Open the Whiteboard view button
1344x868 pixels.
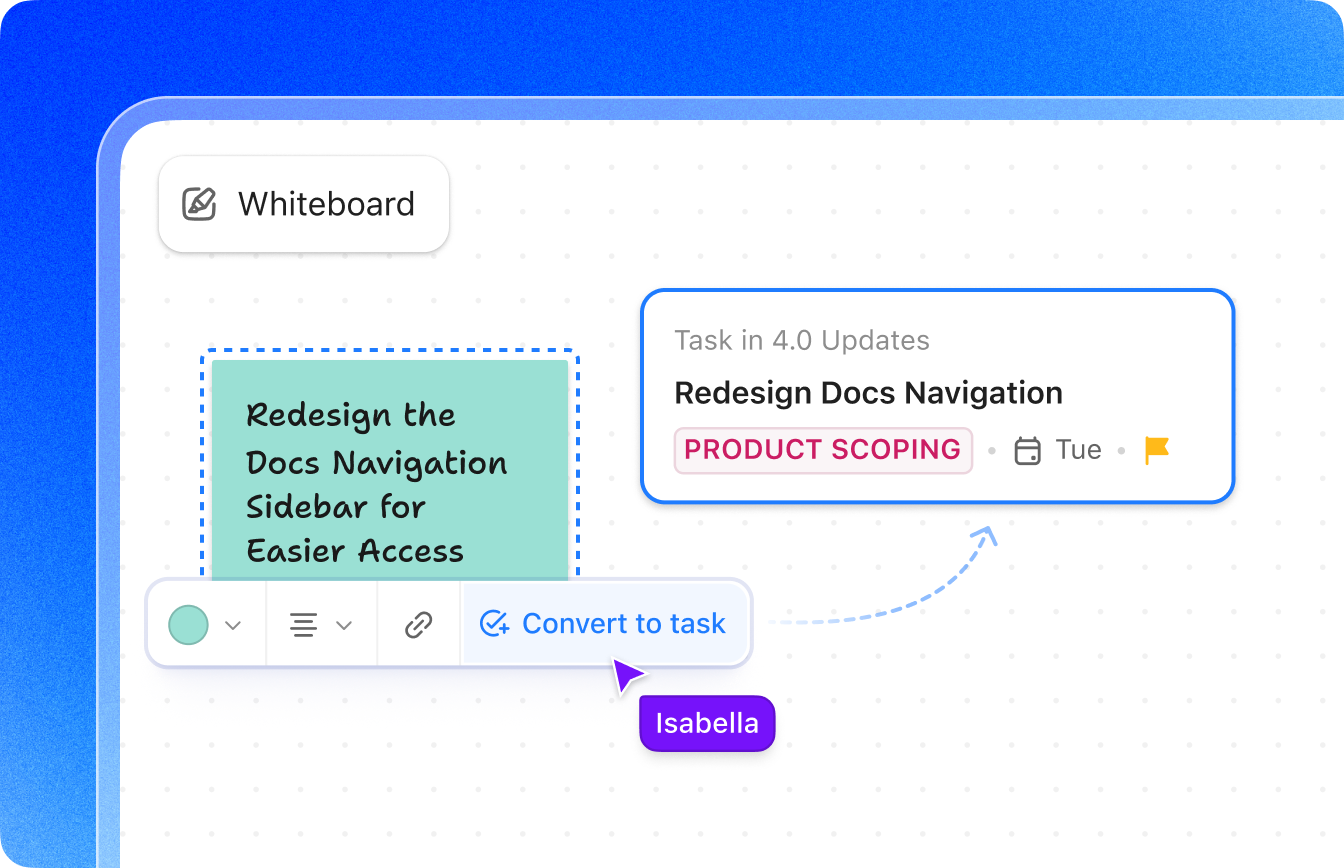(304, 204)
